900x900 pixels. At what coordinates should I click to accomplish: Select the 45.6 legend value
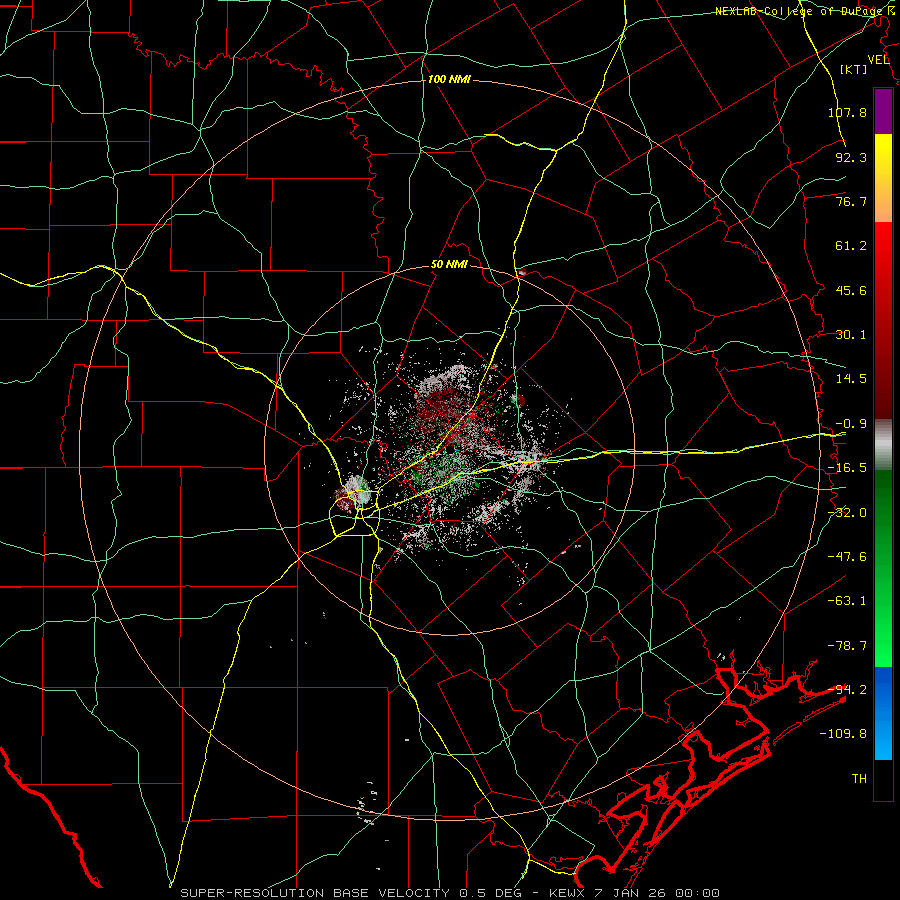(851, 290)
